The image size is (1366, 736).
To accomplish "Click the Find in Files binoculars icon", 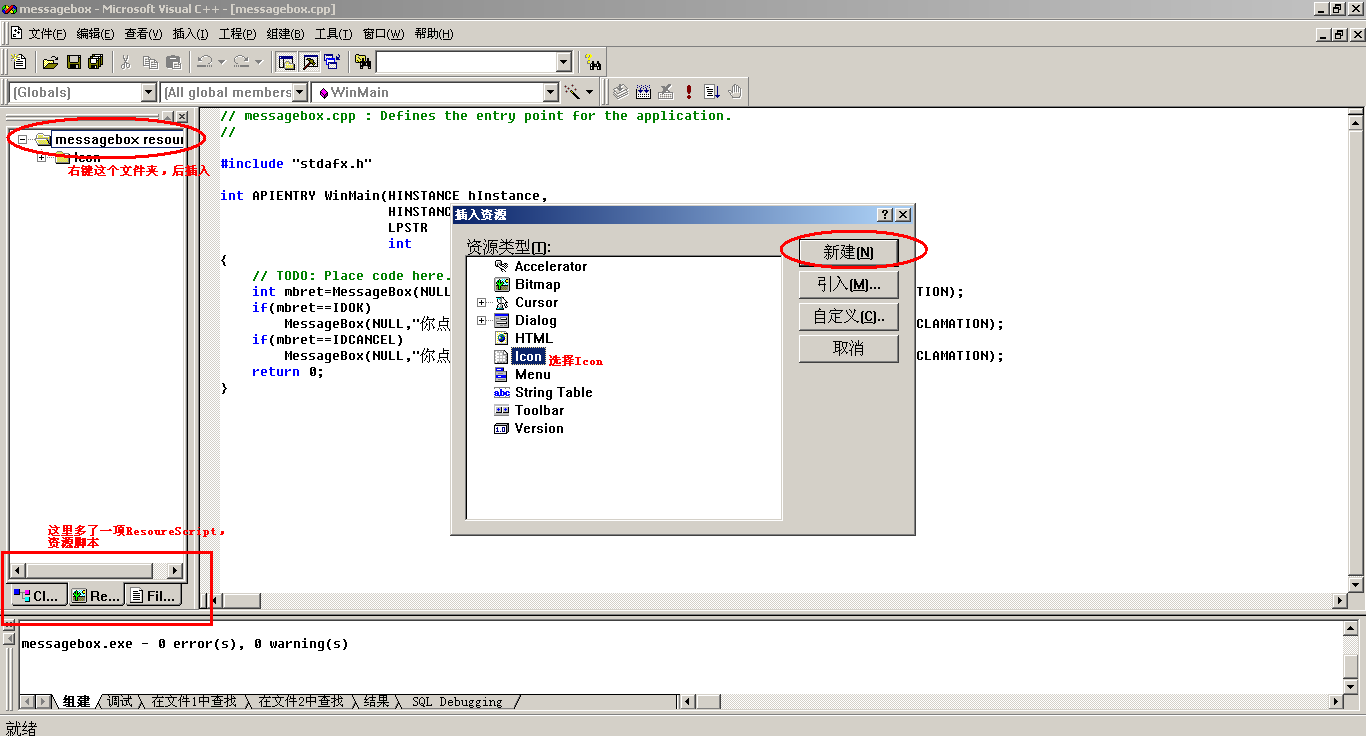I will click(x=363, y=62).
